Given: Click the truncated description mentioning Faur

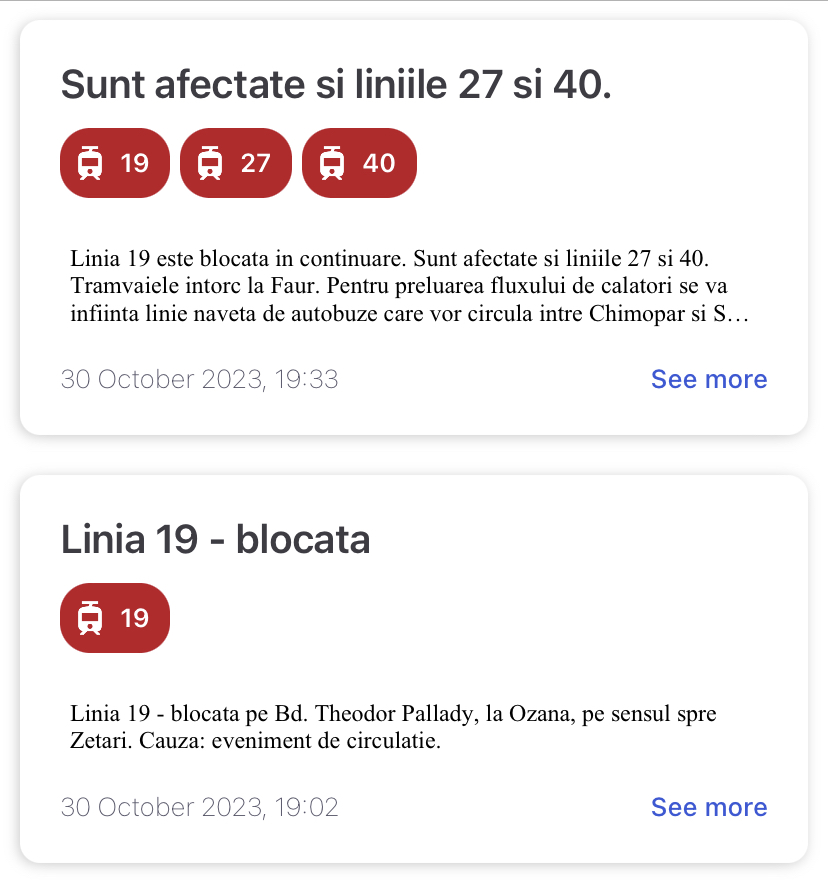Looking at the screenshot, I should 410,286.
